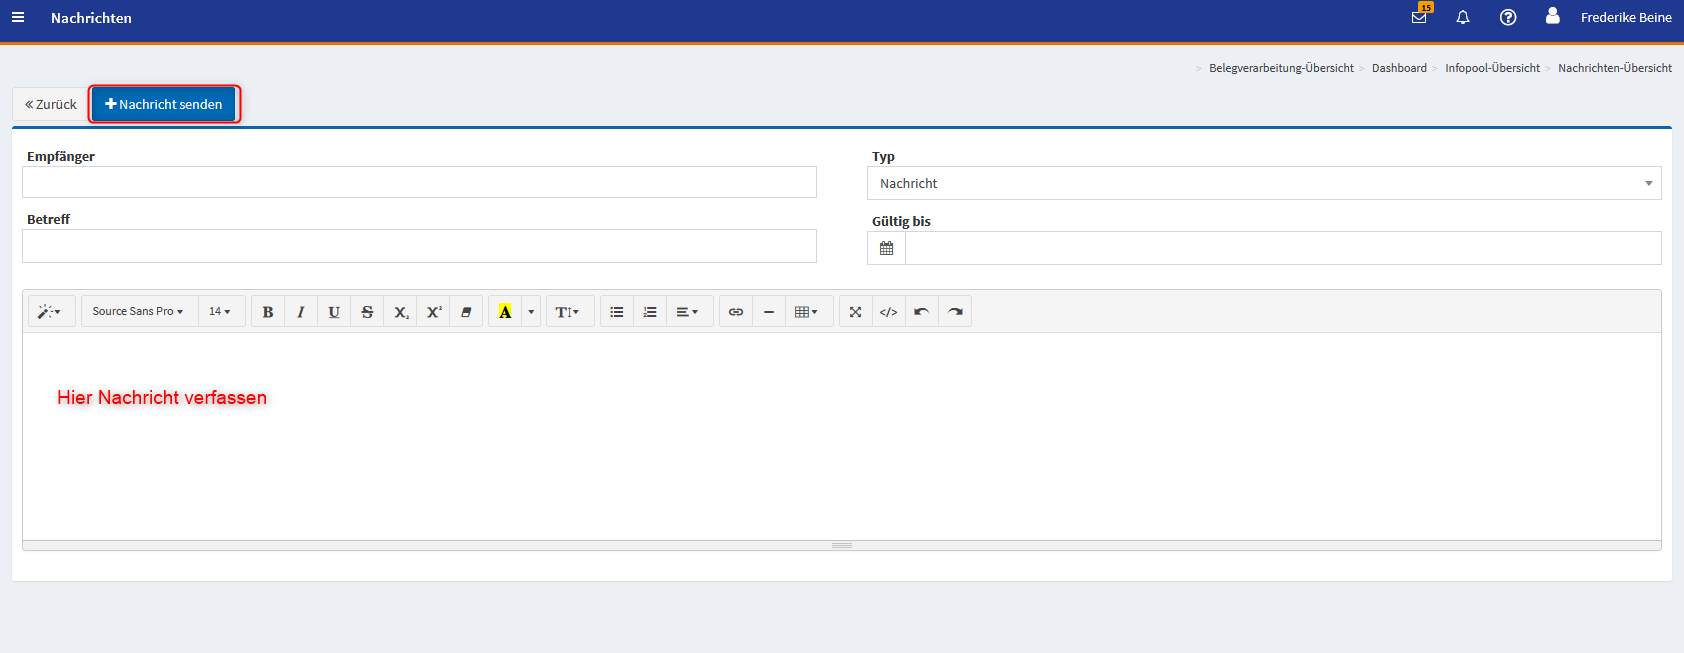The height and width of the screenshot is (653, 1684).
Task: Apply strikethrough to text
Action: click(367, 312)
